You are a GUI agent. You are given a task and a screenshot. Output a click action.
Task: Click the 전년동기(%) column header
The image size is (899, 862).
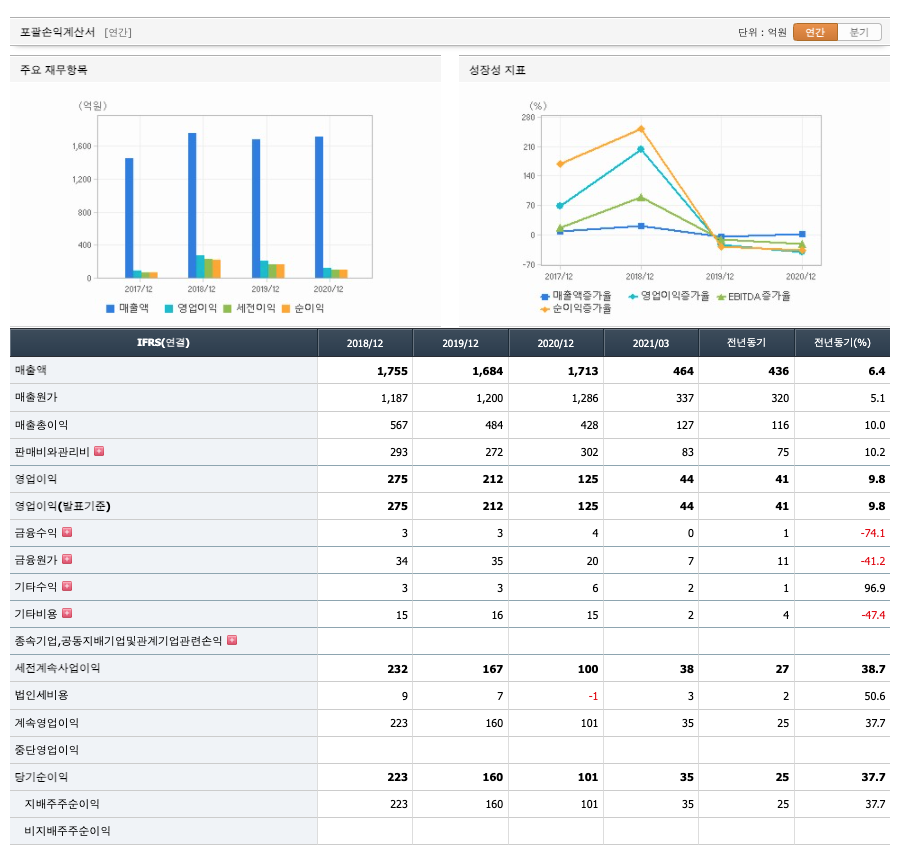tap(842, 343)
